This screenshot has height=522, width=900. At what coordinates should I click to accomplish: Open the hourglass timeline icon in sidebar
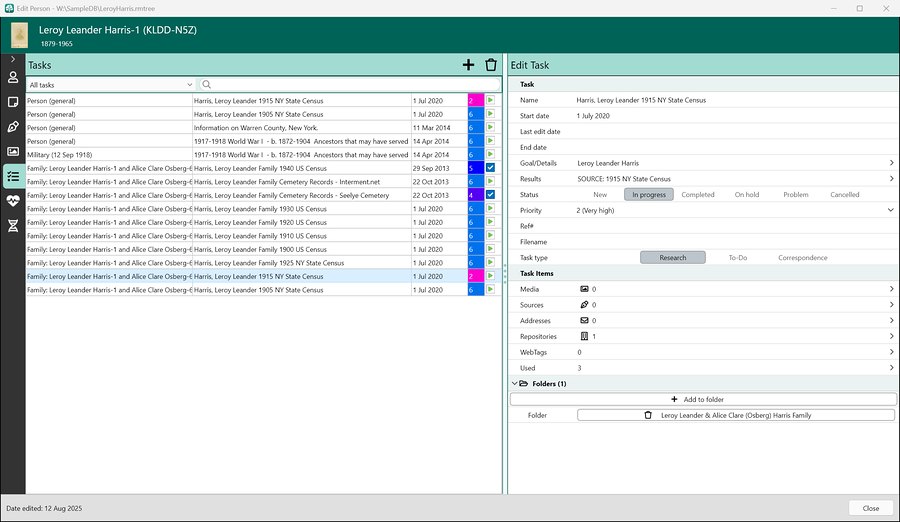13,226
